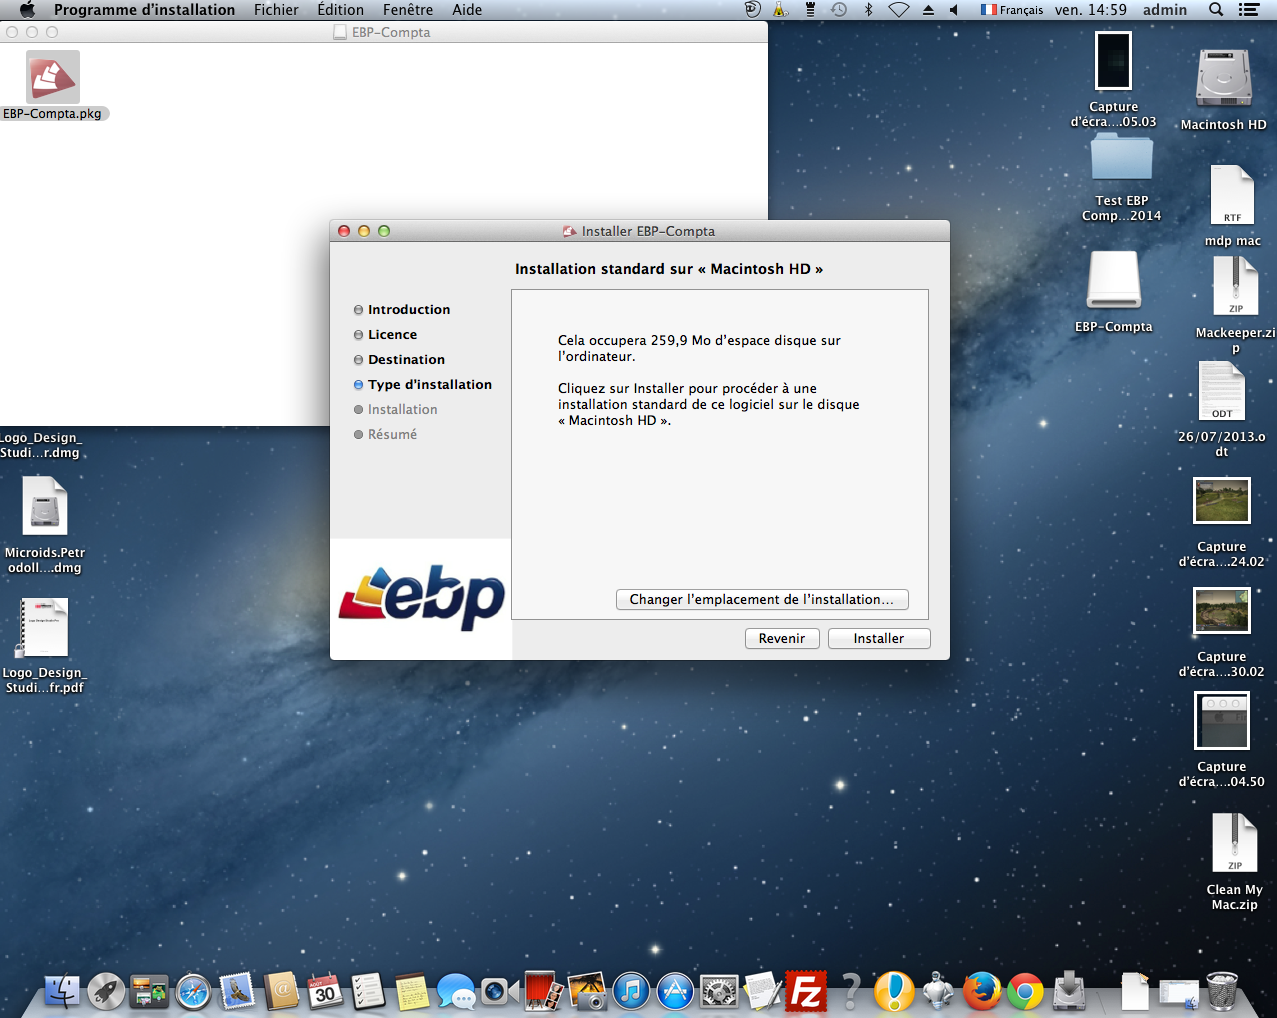Image resolution: width=1277 pixels, height=1018 pixels.
Task: Open screenshot thumbnail Capture d'écra...04.50
Action: [1222, 721]
